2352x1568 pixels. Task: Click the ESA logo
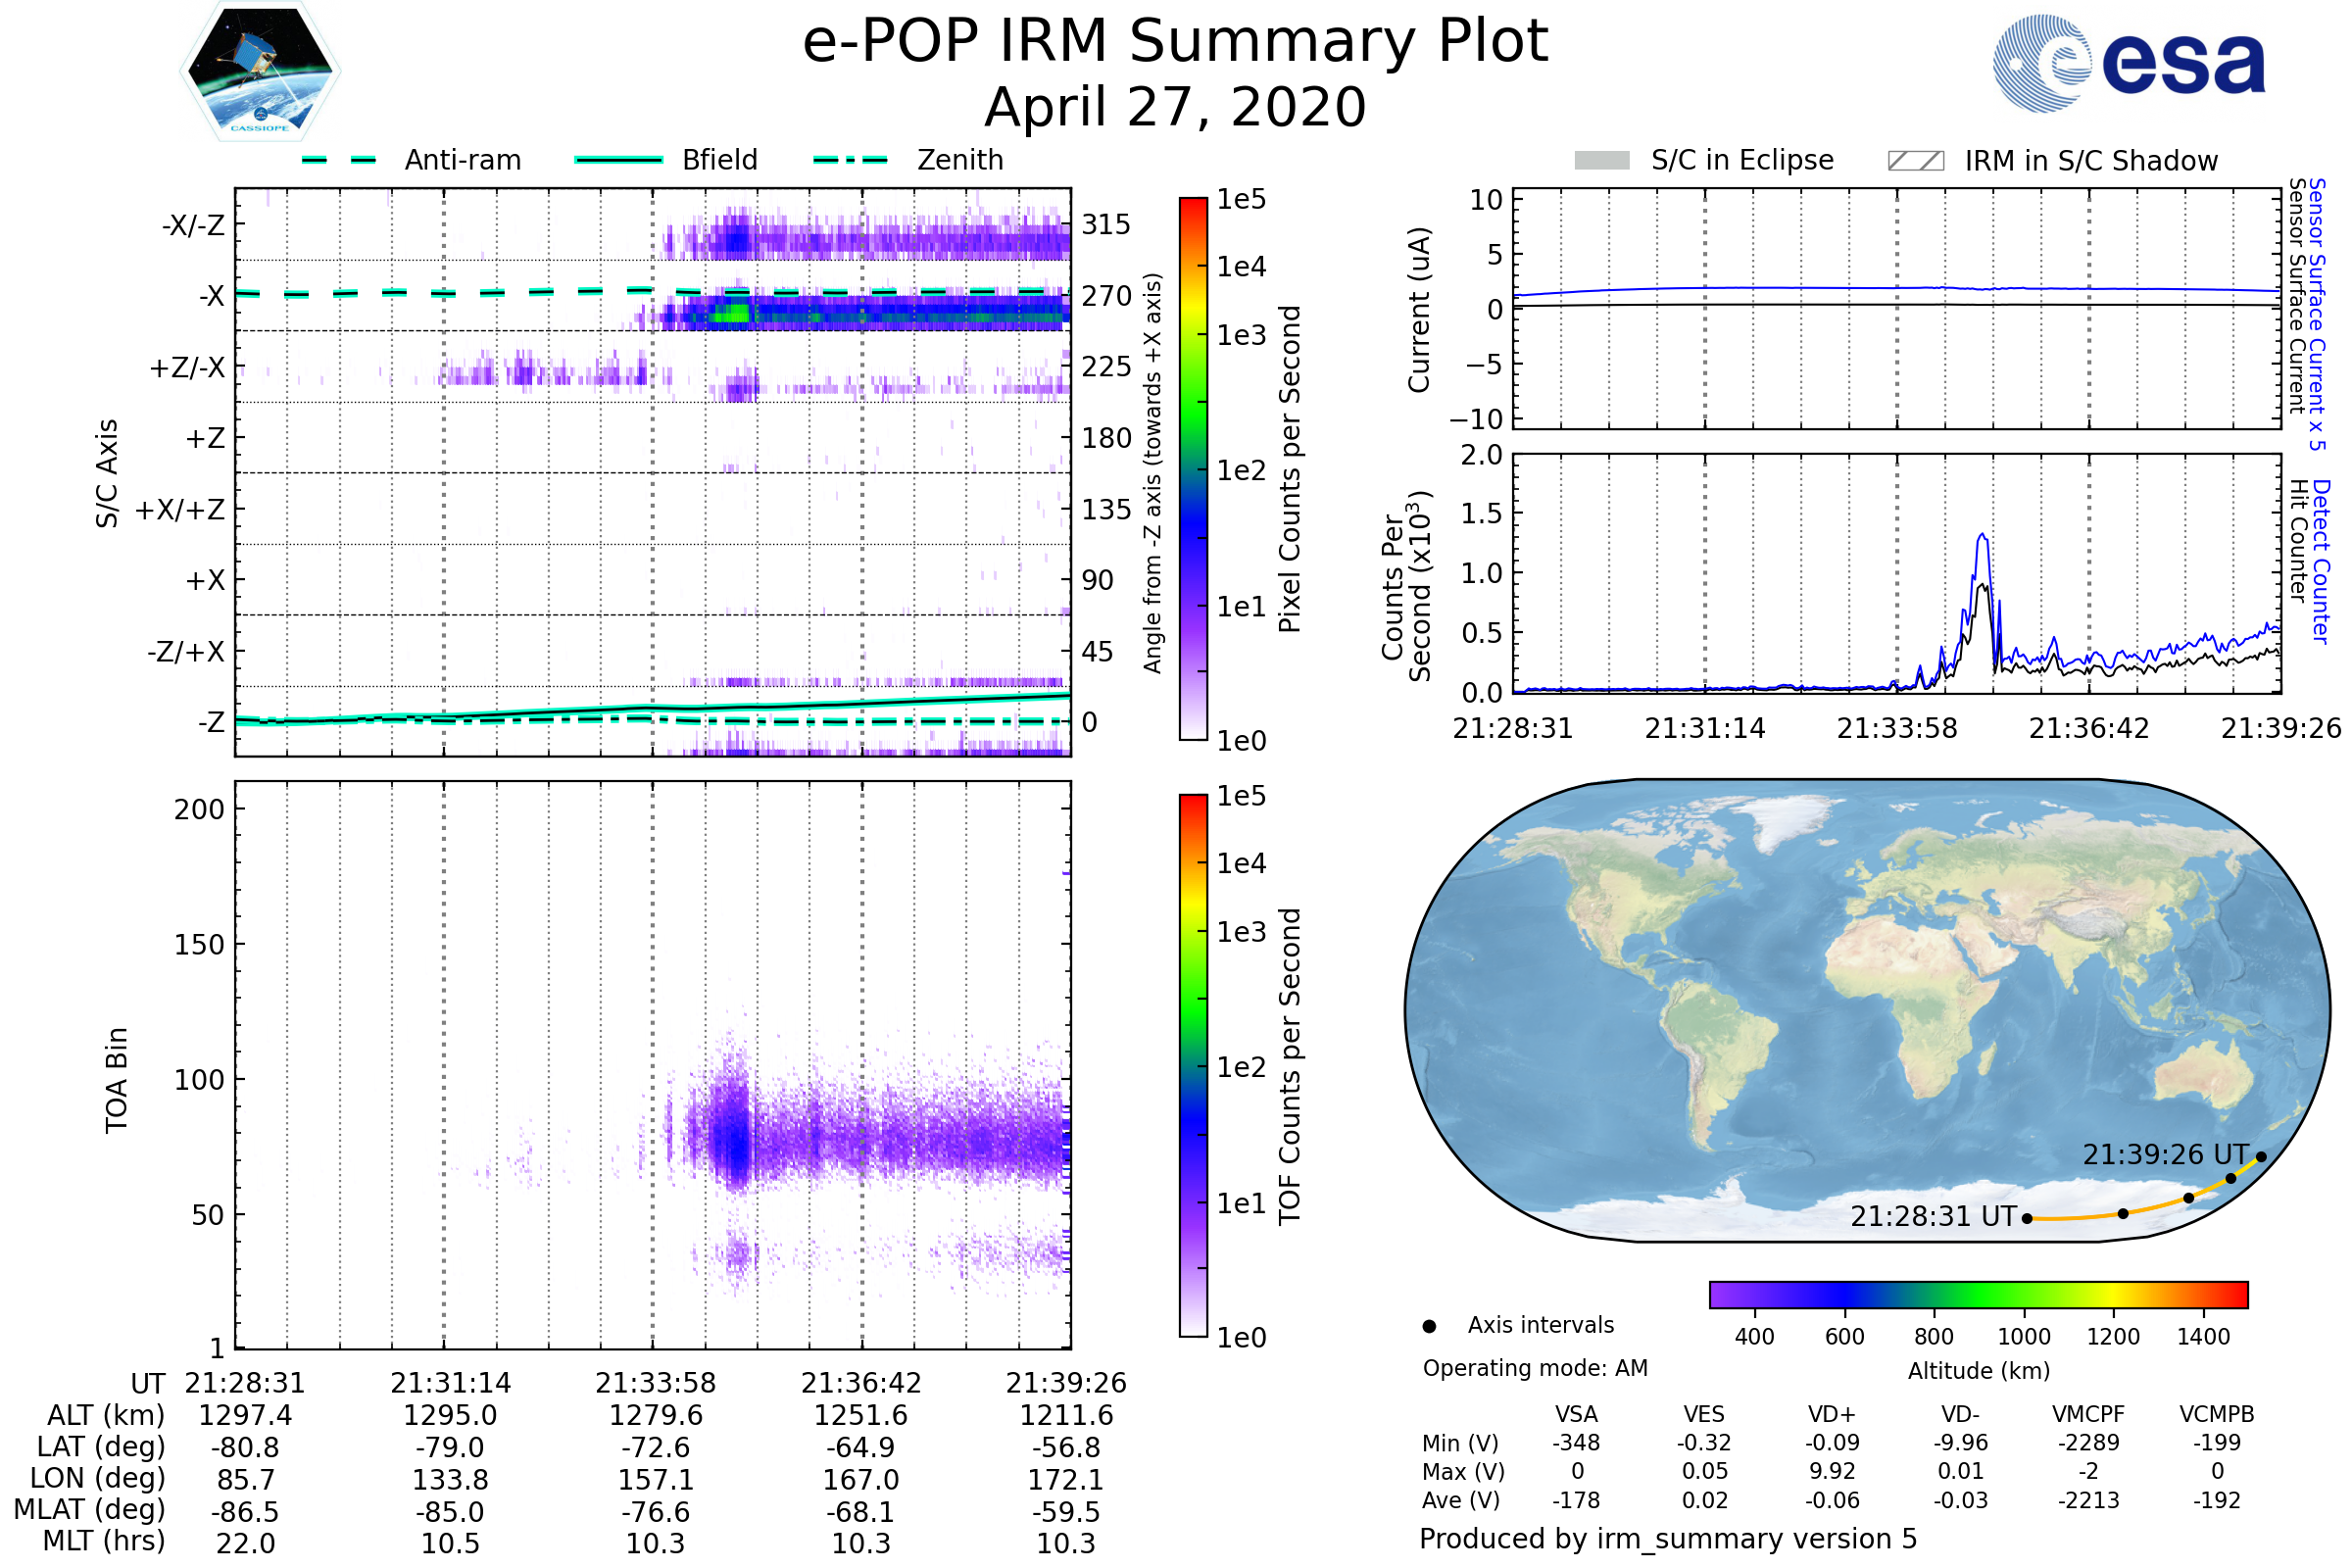(x=2130, y=64)
